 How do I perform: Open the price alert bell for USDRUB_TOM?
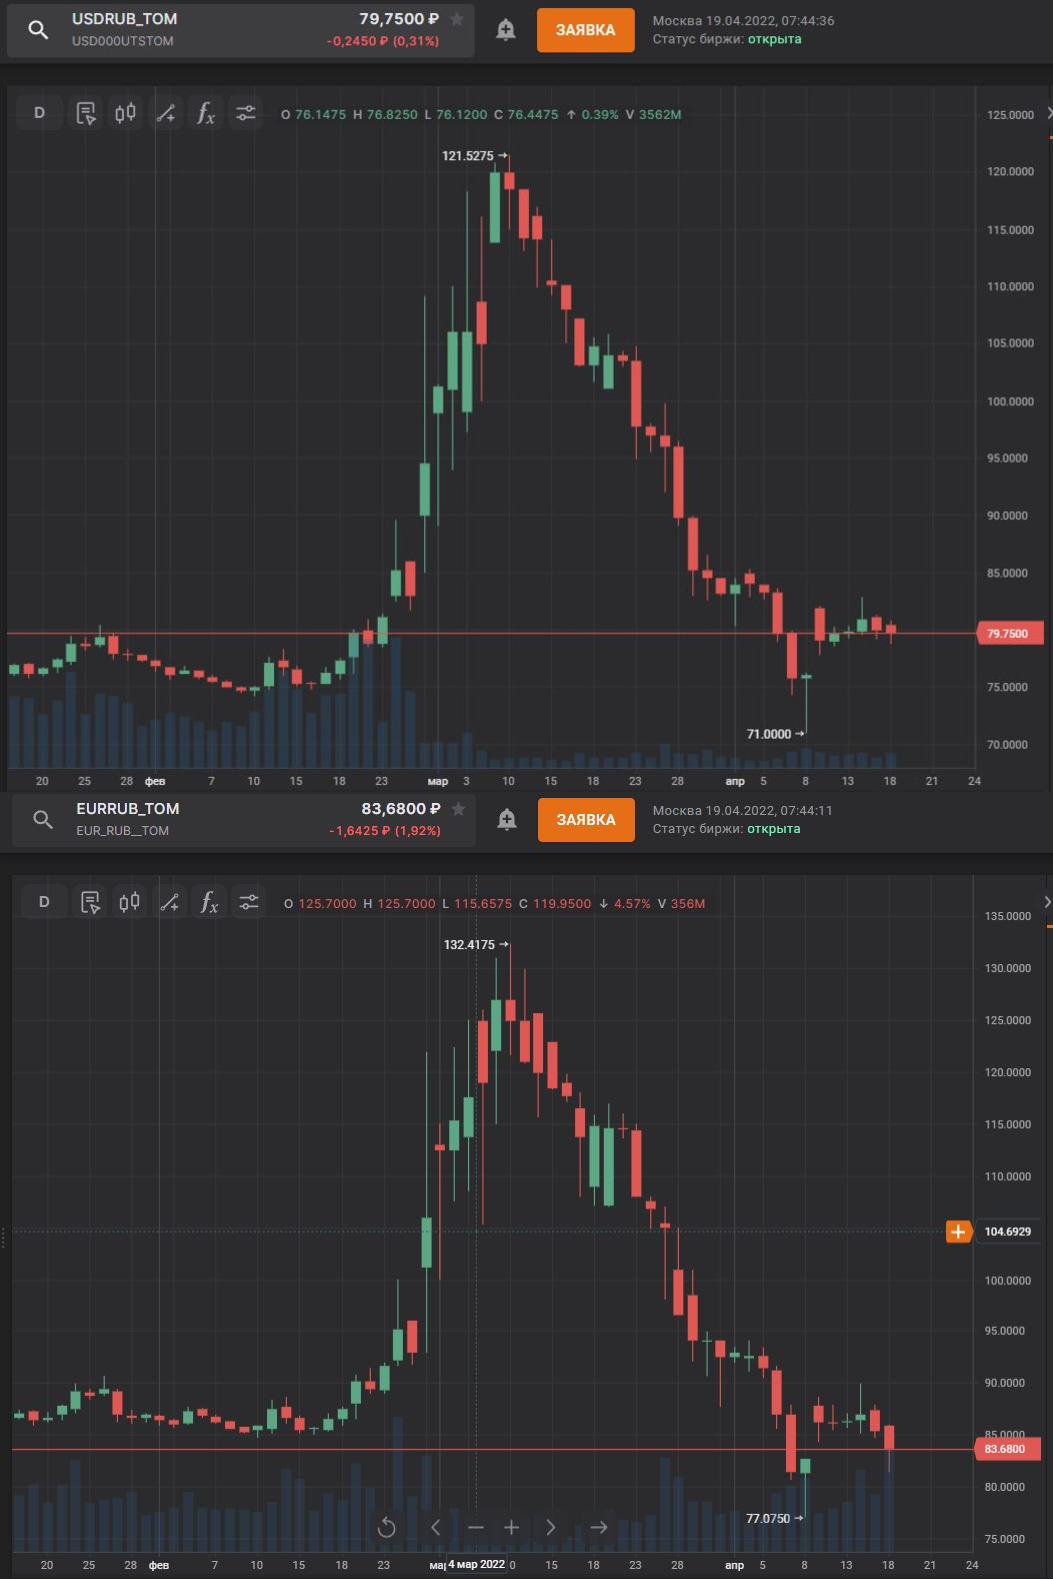(506, 30)
